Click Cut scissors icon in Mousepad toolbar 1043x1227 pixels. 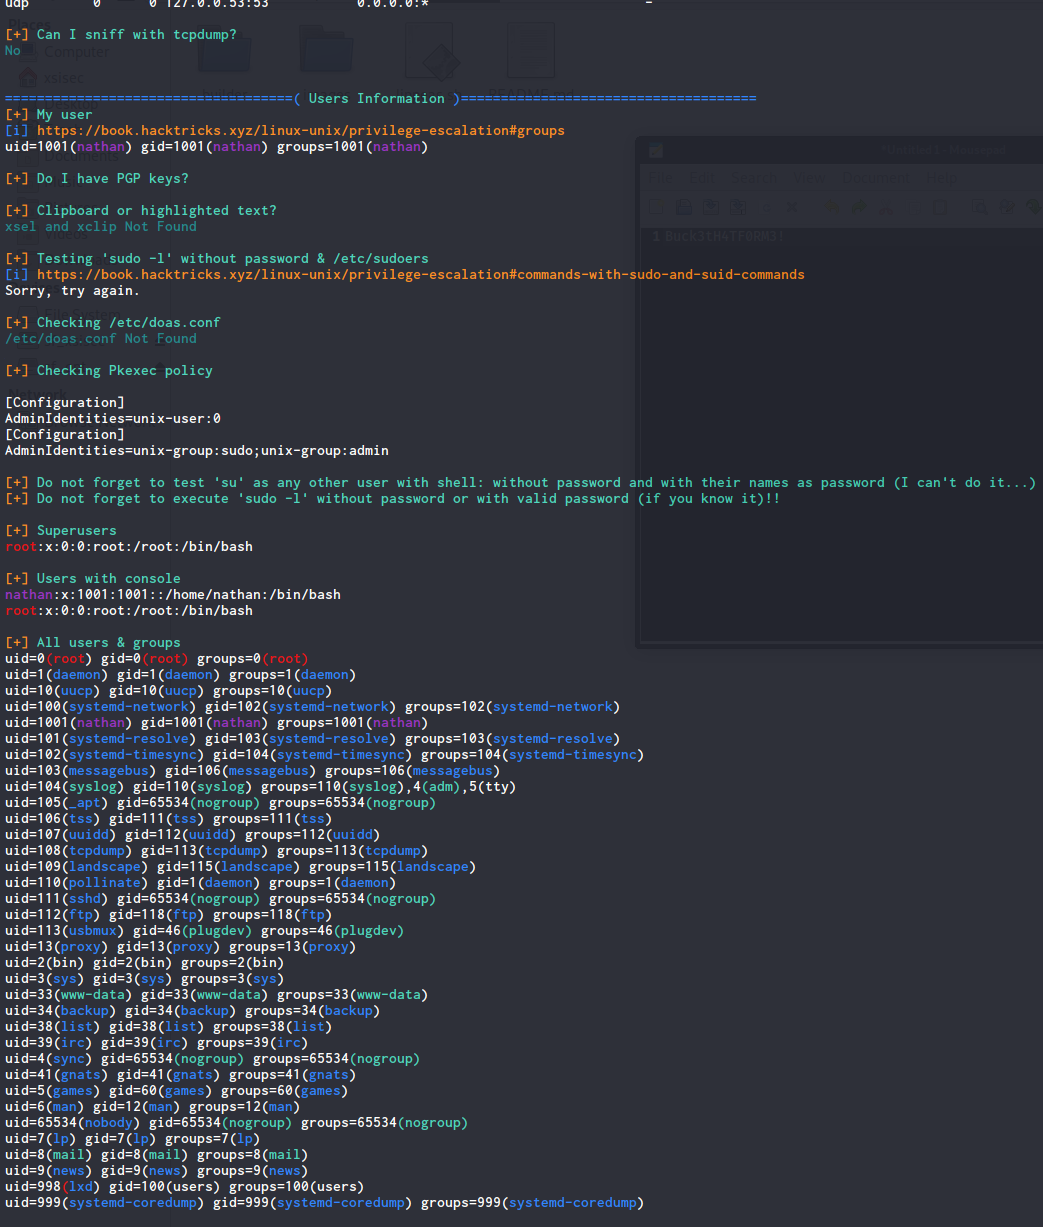(x=886, y=207)
